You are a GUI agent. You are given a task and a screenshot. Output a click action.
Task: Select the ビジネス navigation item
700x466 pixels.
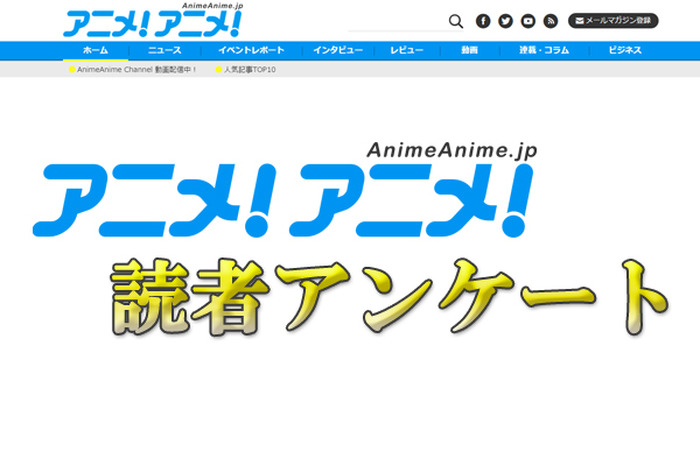(618, 50)
